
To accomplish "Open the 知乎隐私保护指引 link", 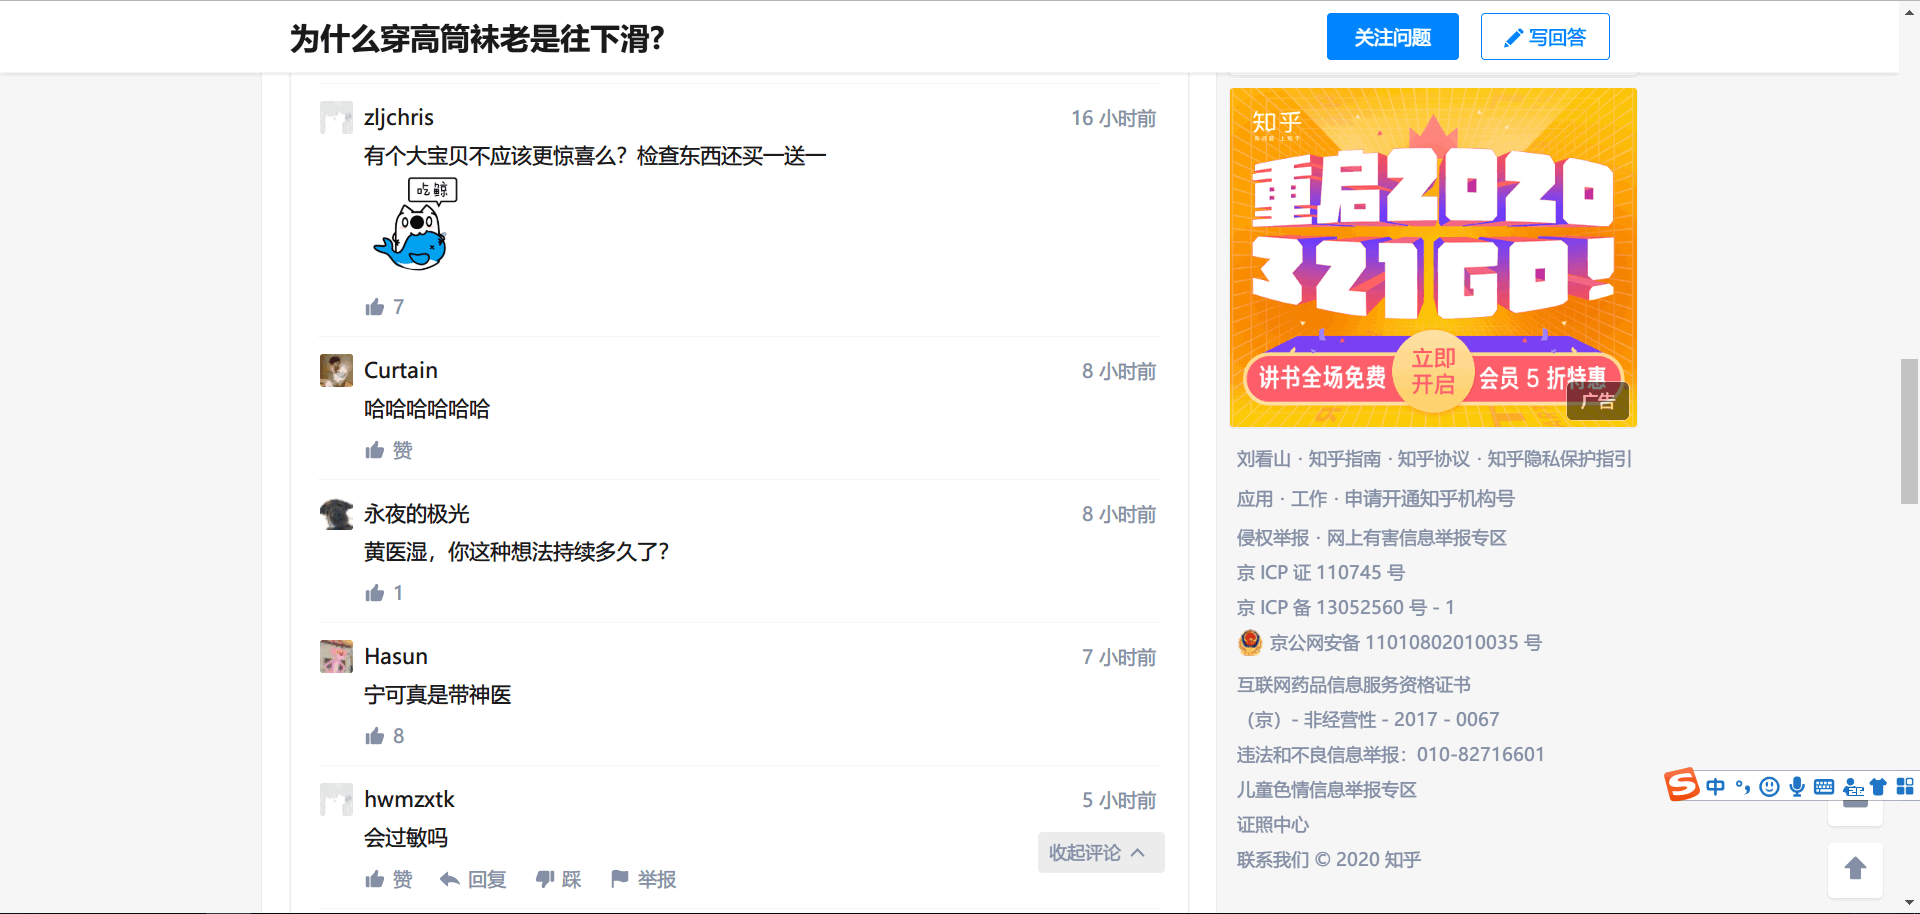I will coord(1559,459).
